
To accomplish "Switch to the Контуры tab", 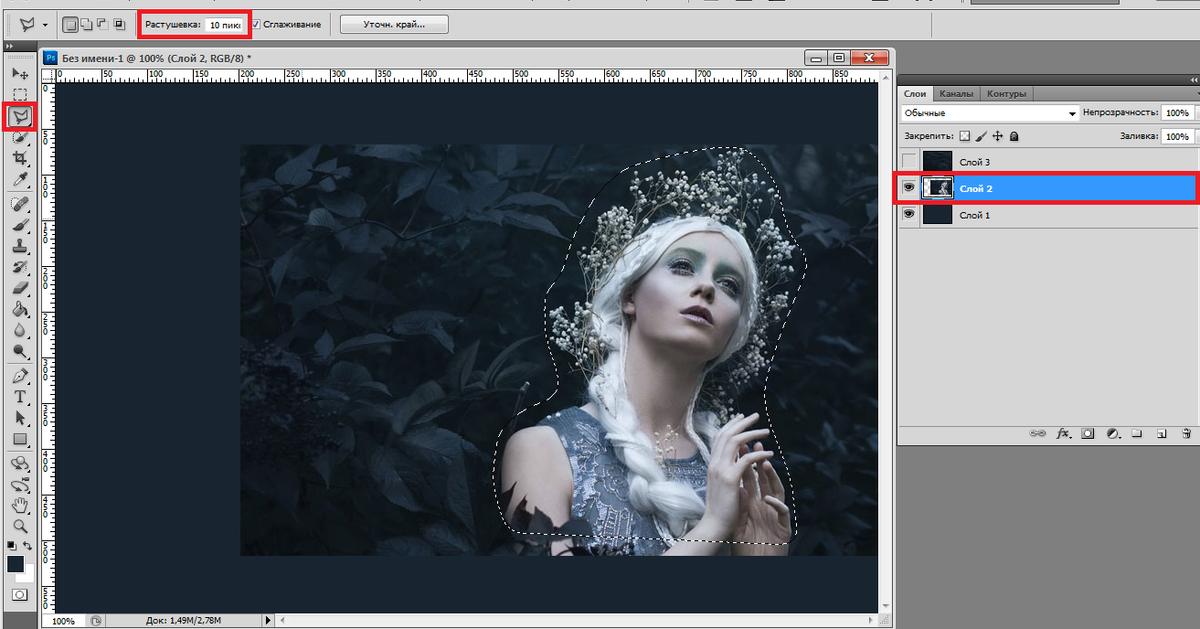I will [x=1006, y=94].
